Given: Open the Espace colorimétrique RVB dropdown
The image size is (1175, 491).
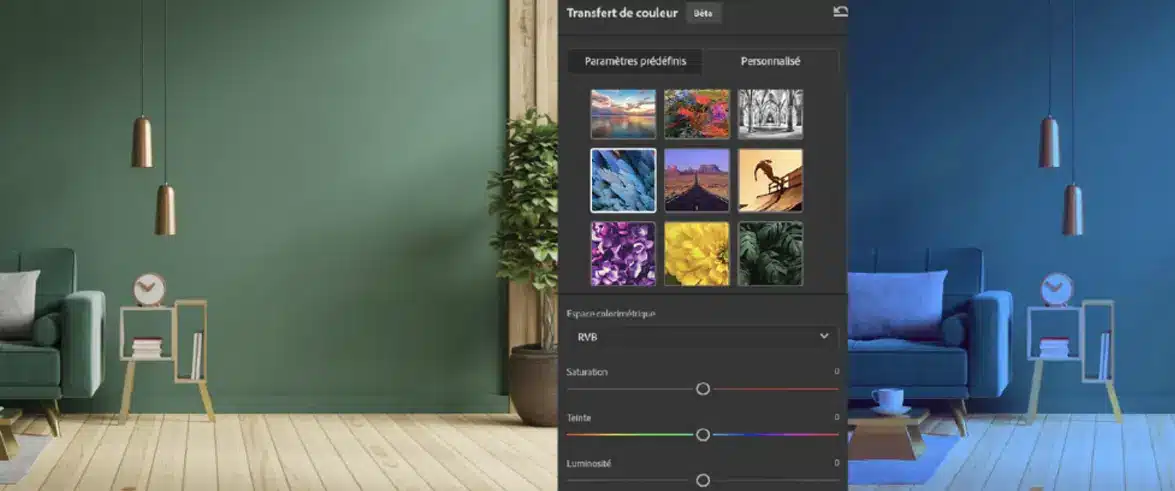Looking at the screenshot, I should point(703,337).
